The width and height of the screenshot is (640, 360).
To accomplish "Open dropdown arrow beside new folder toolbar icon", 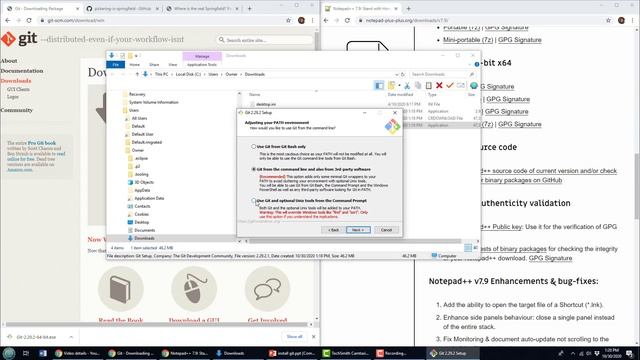I will [x=399, y=85].
